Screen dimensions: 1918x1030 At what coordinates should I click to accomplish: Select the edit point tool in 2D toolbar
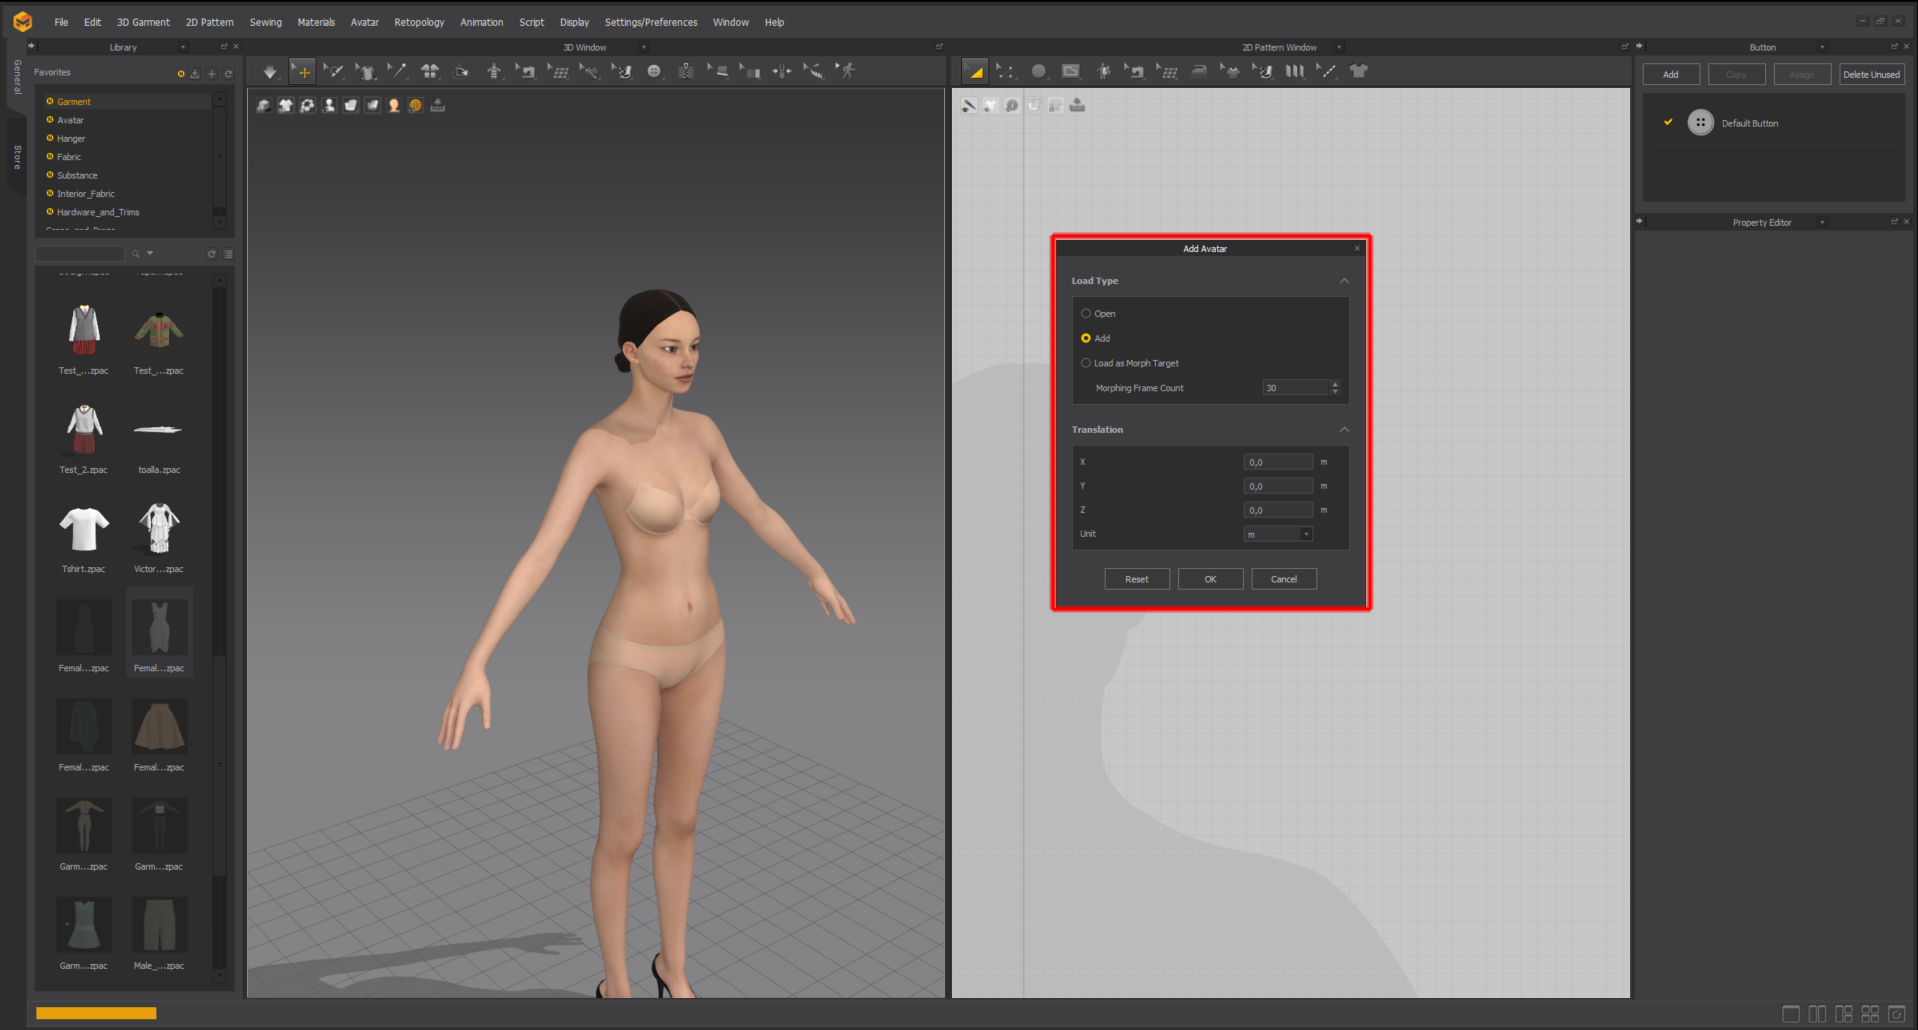1006,72
